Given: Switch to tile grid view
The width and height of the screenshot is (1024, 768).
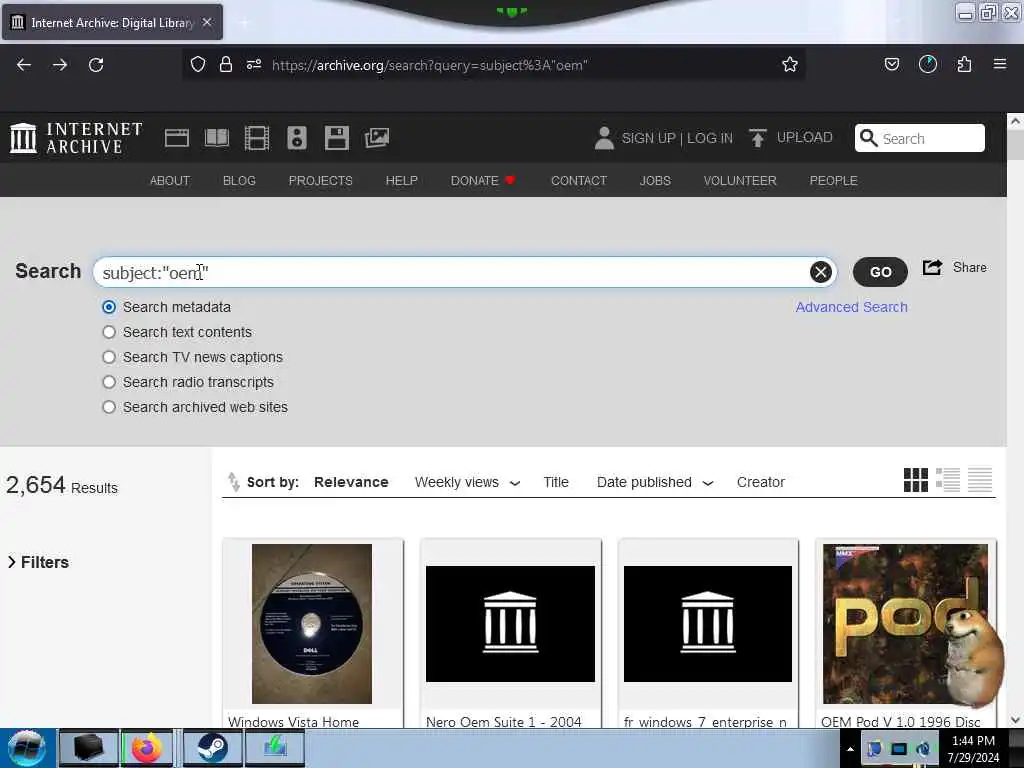Looking at the screenshot, I should point(916,480).
